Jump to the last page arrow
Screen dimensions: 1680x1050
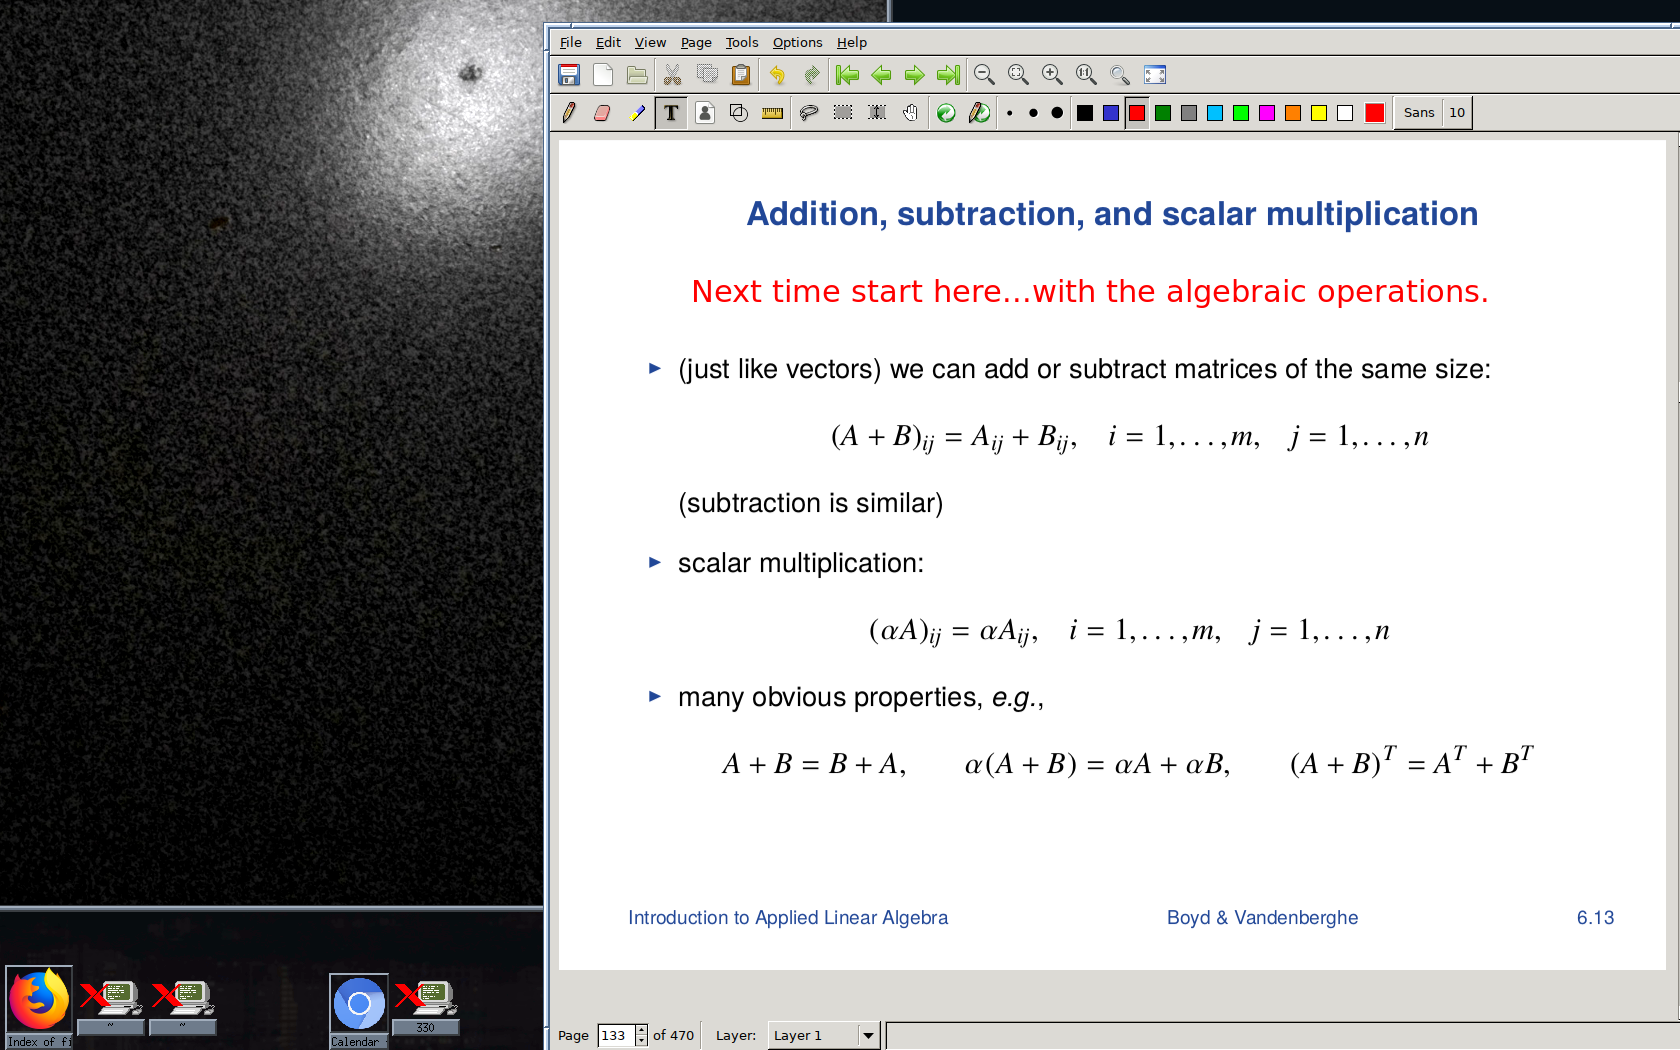(x=948, y=75)
